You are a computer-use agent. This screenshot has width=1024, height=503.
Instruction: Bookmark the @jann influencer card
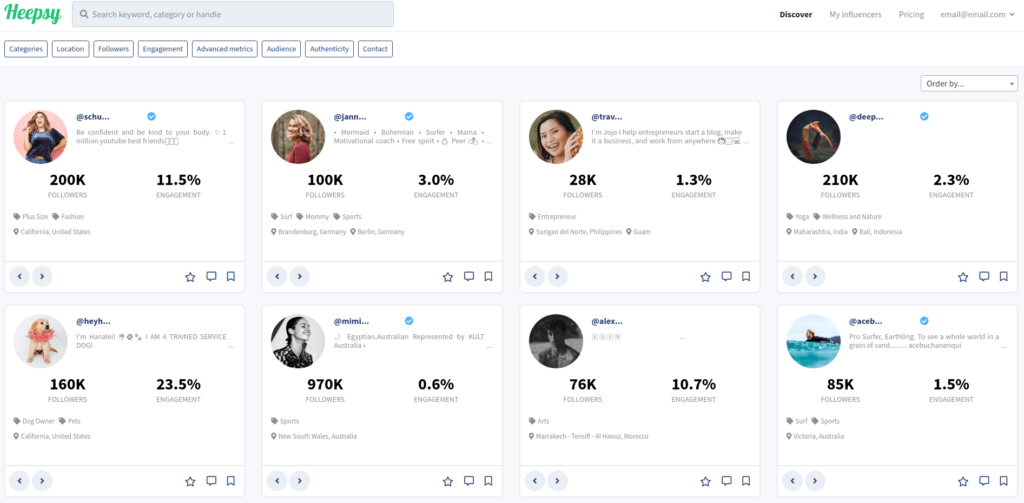pos(488,277)
